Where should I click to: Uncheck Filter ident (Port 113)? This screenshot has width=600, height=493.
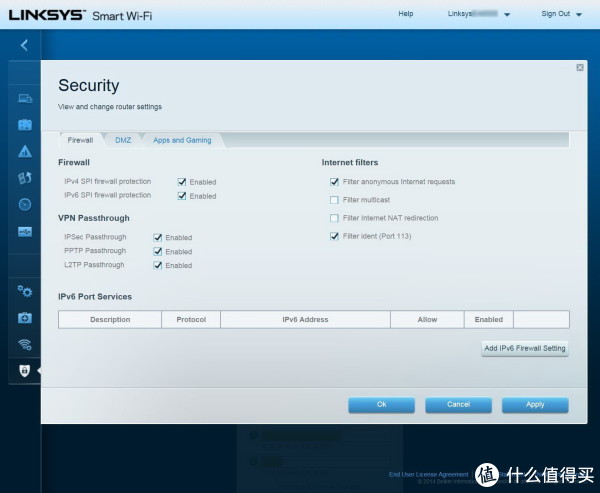point(334,236)
